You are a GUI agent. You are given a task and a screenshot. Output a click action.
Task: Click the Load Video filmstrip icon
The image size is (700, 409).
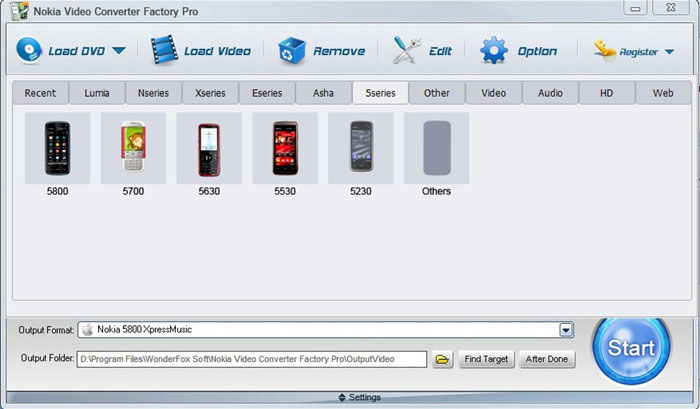pos(164,50)
